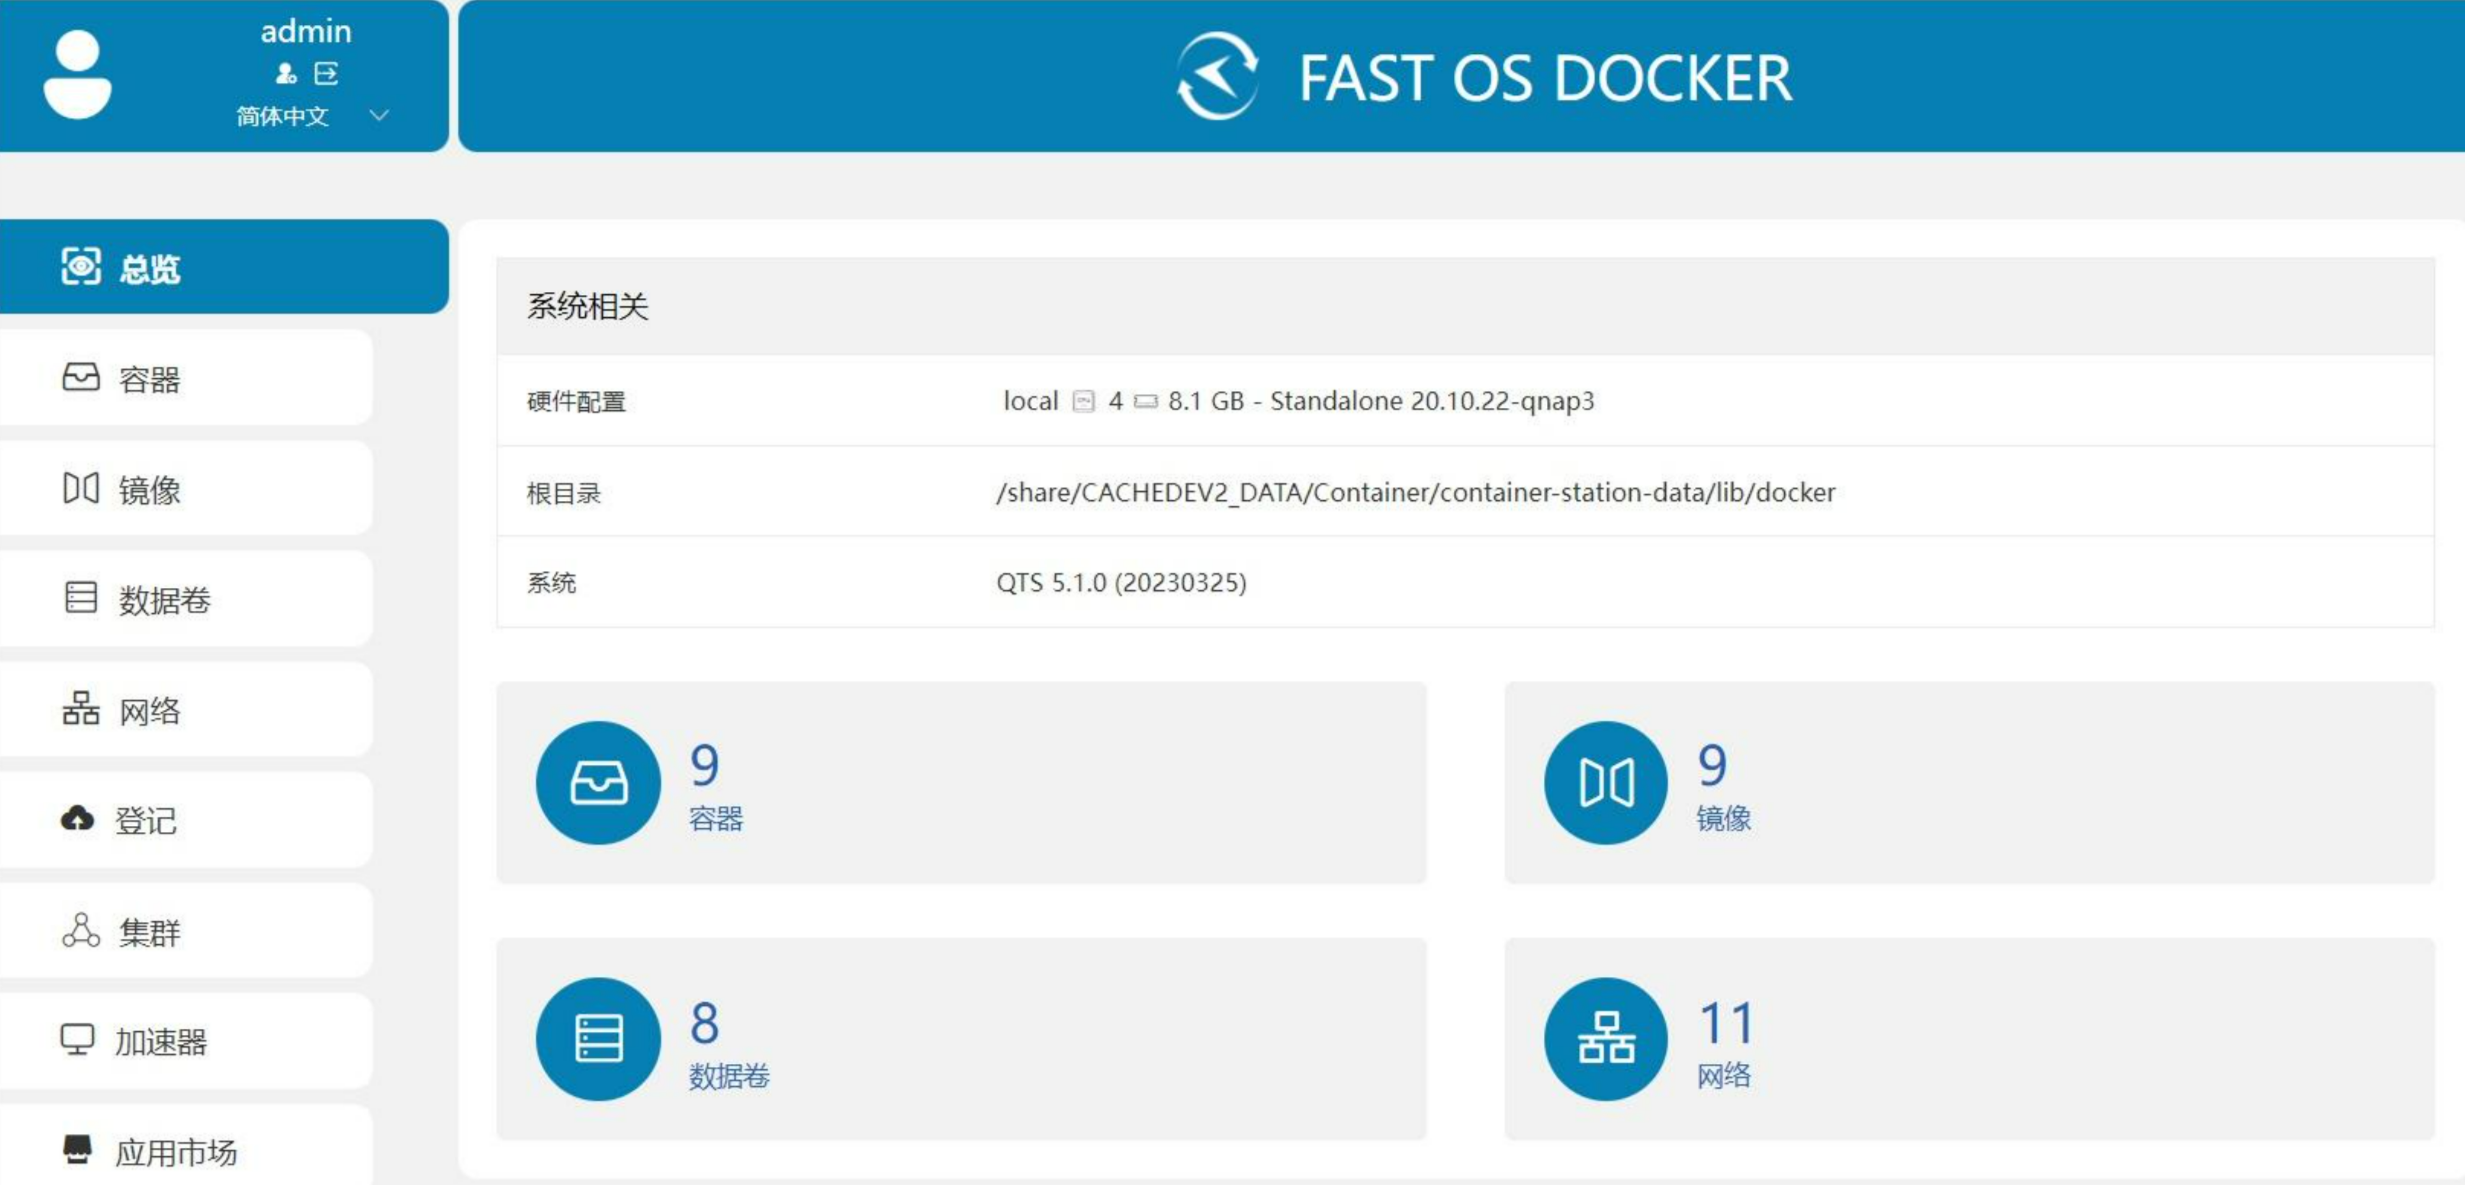The width and height of the screenshot is (2465, 1185).
Task: Open the 数据卷 sidebar menu
Action: coord(186,599)
